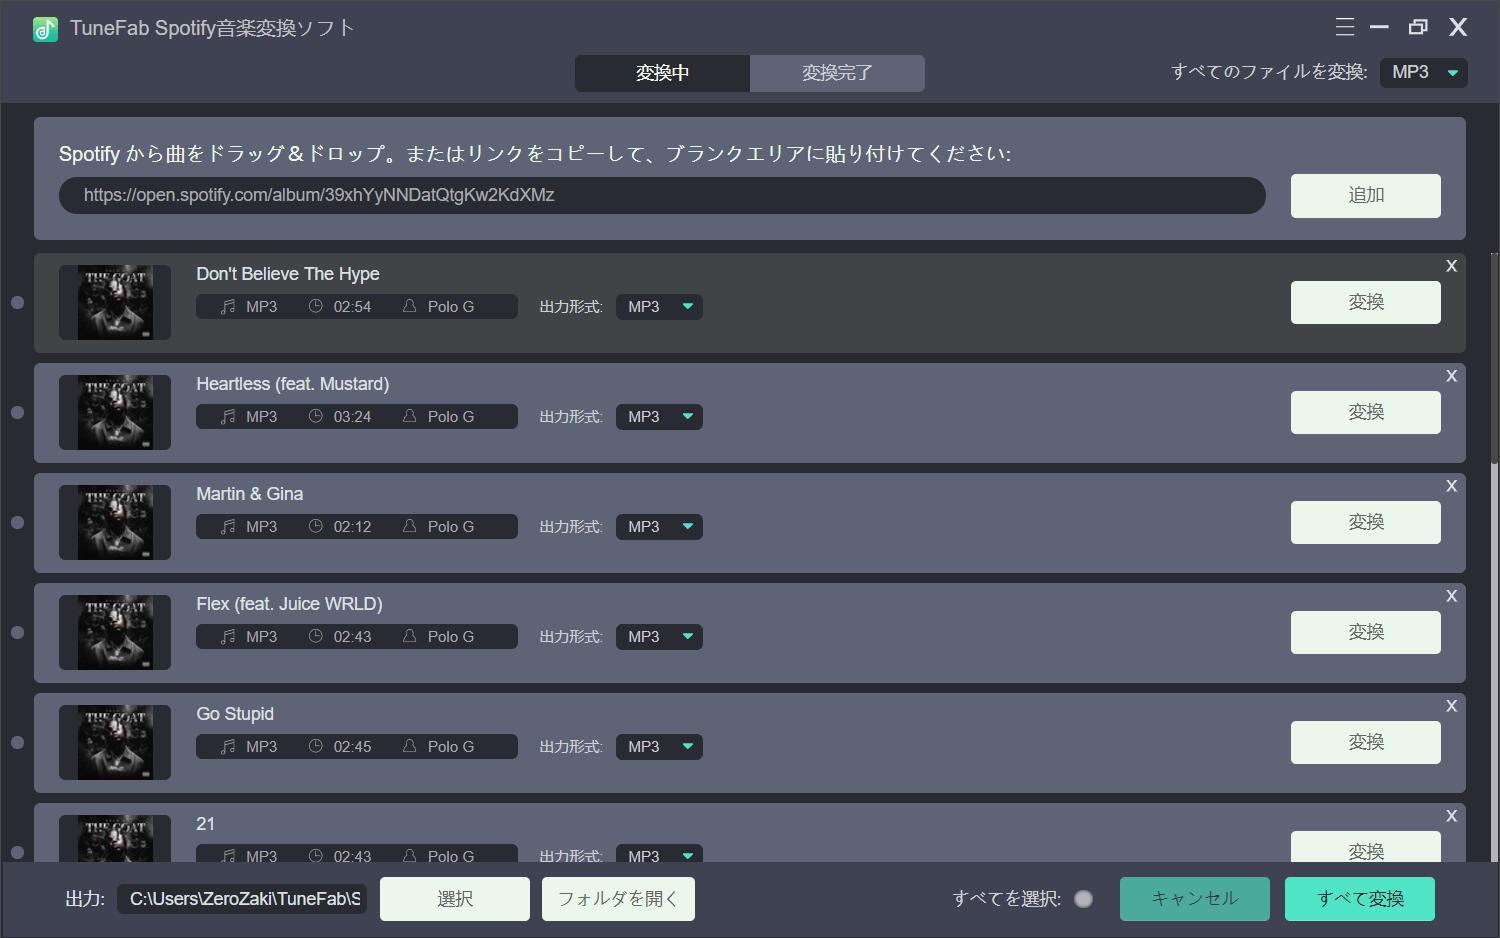The height and width of the screenshot is (938, 1500).
Task: Click the キャンセル button
Action: [x=1195, y=899]
